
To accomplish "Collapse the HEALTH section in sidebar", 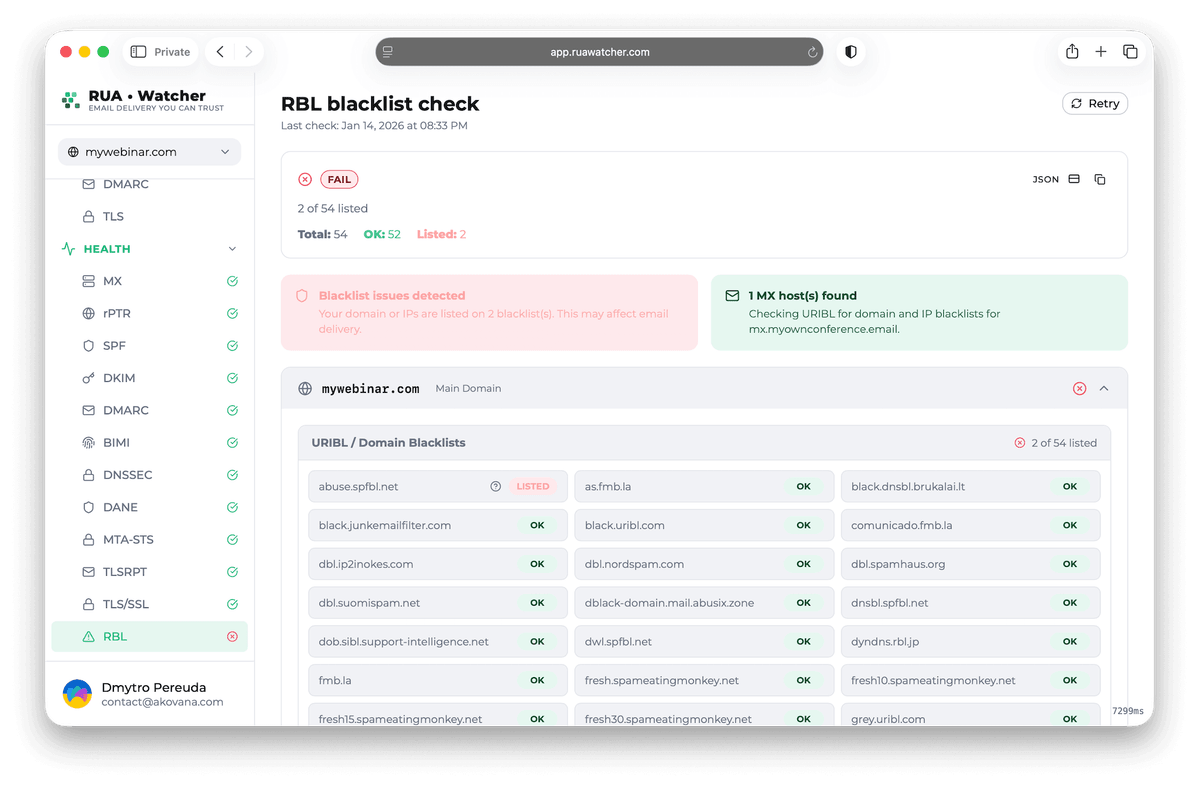I will click(x=231, y=248).
